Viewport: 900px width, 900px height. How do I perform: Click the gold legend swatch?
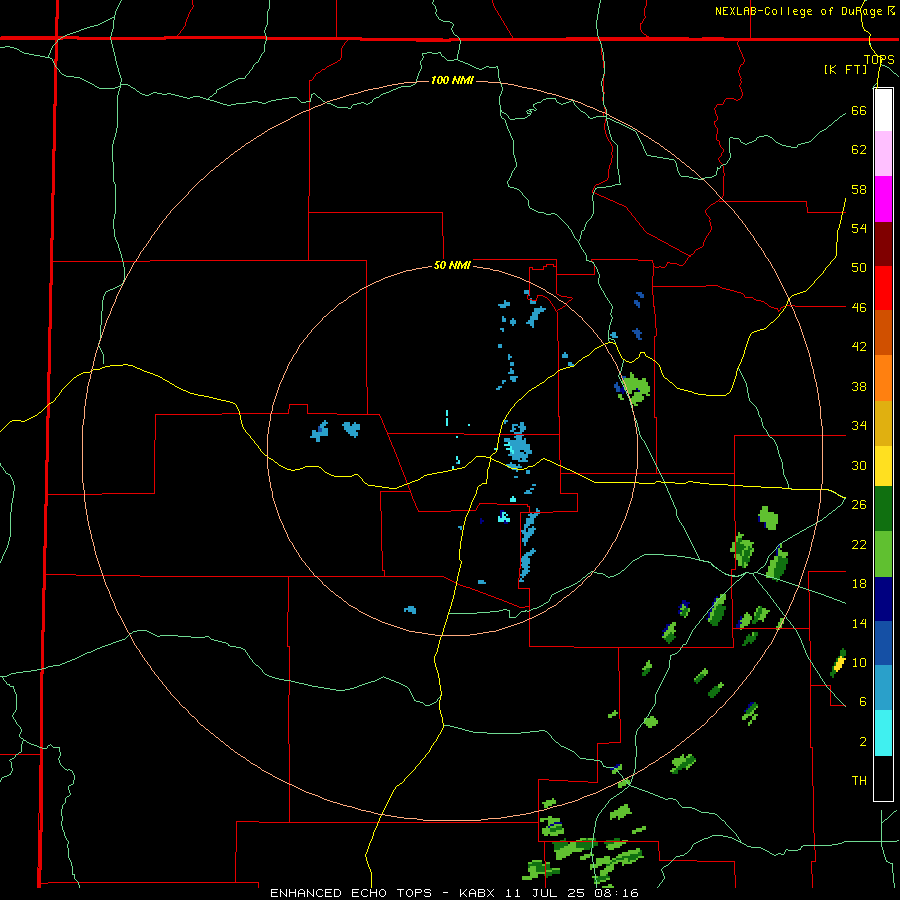pyautogui.click(x=883, y=423)
